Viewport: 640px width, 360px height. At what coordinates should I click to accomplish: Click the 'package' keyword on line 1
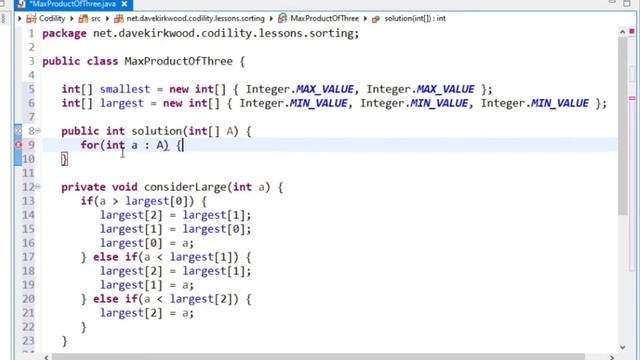pyautogui.click(x=64, y=33)
